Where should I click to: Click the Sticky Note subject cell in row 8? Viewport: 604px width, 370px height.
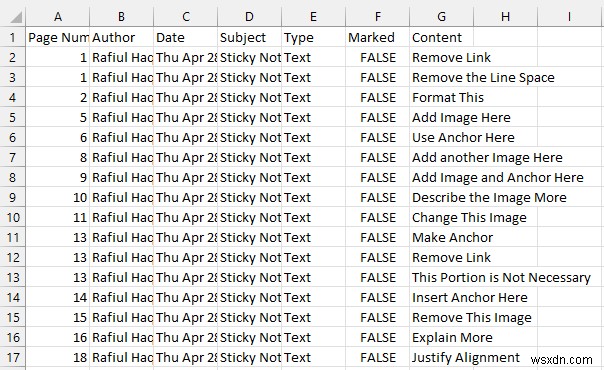point(250,177)
